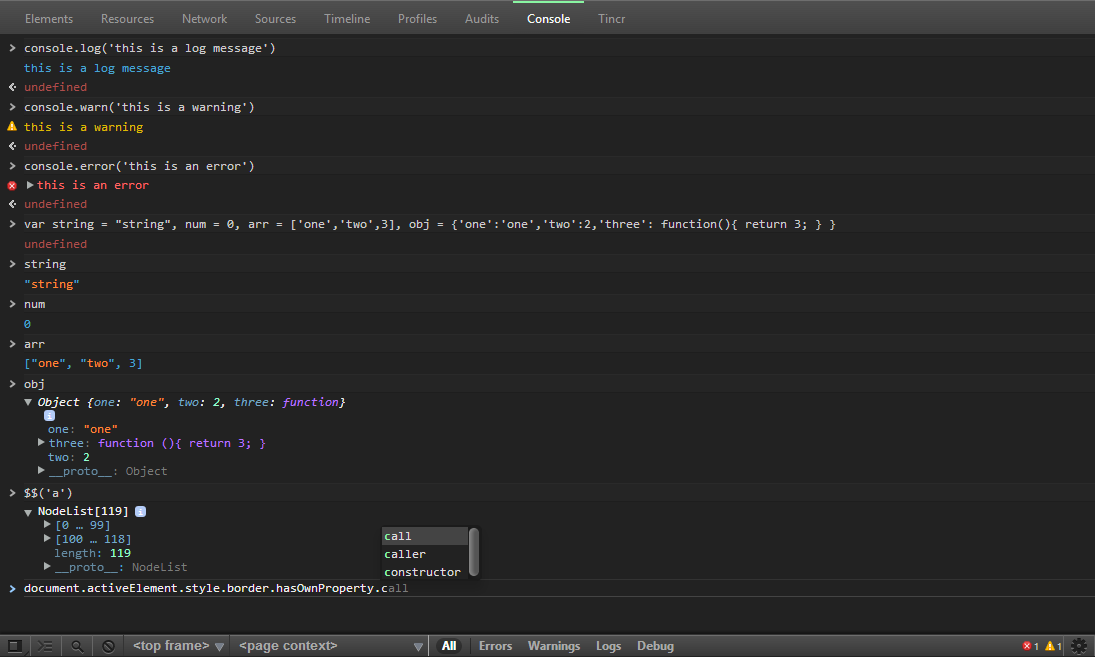The width and height of the screenshot is (1095, 657).
Task: Select the All filter in console
Action: point(449,646)
